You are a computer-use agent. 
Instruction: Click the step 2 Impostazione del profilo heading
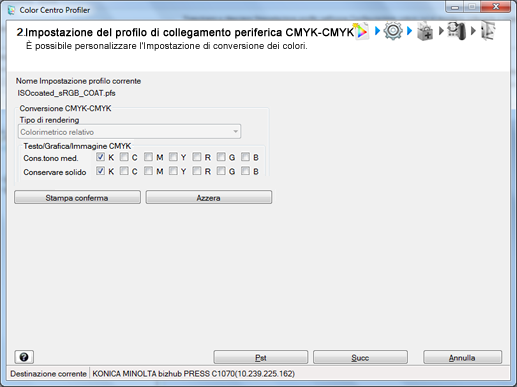tap(185, 32)
